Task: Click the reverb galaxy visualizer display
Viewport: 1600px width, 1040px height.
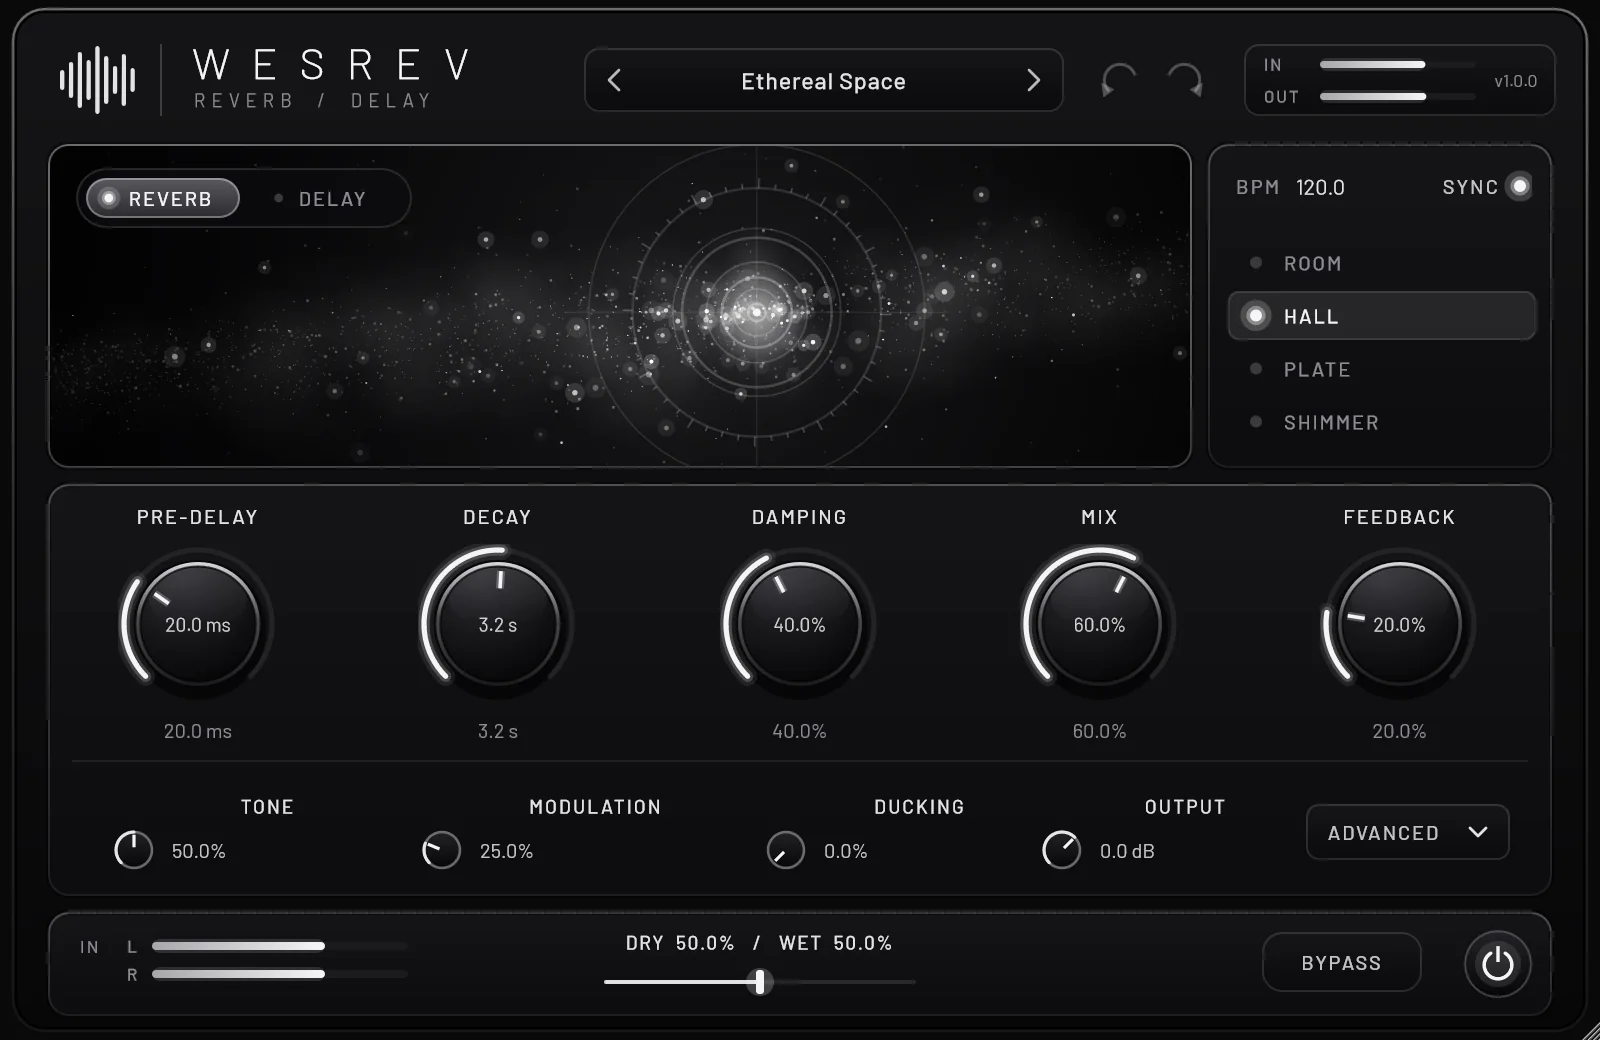Action: (620, 306)
